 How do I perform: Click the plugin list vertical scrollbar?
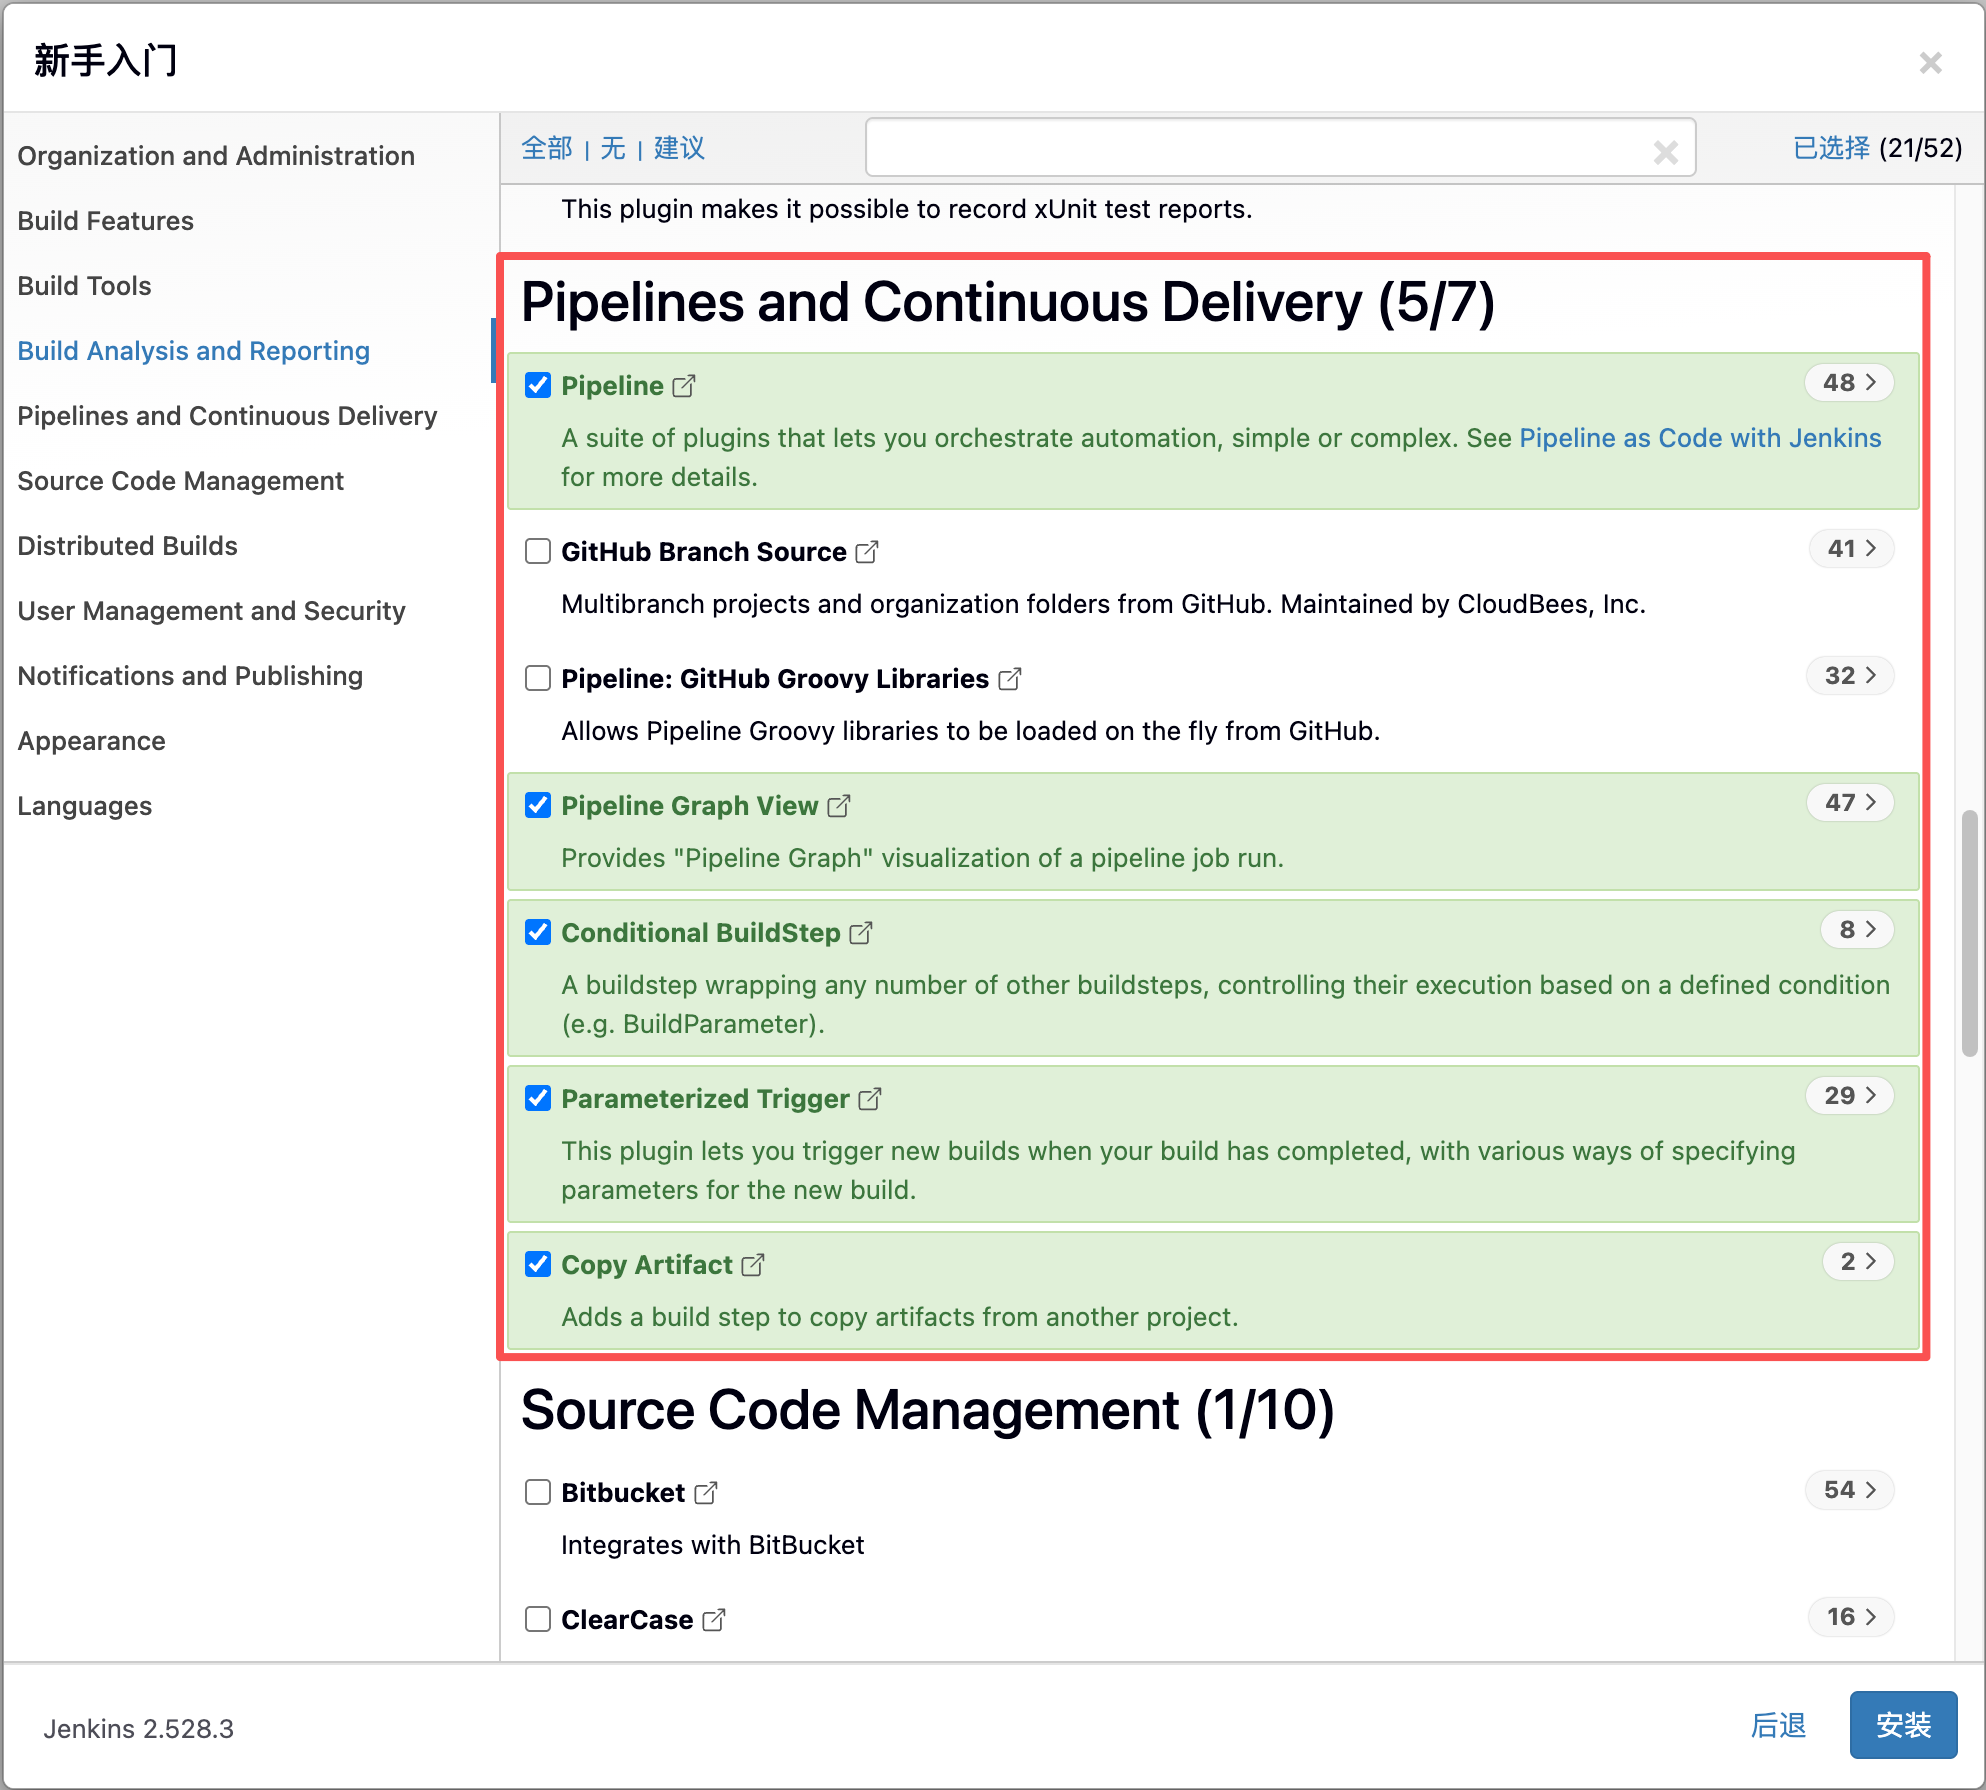[x=1969, y=933]
